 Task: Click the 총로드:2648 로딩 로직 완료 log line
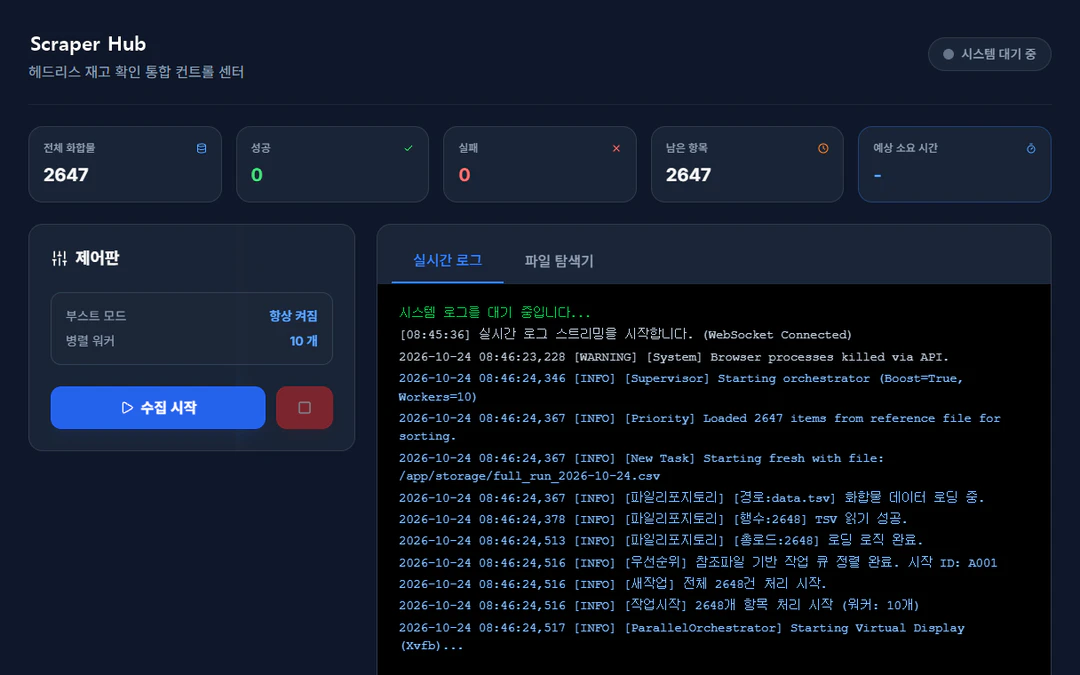(x=661, y=540)
